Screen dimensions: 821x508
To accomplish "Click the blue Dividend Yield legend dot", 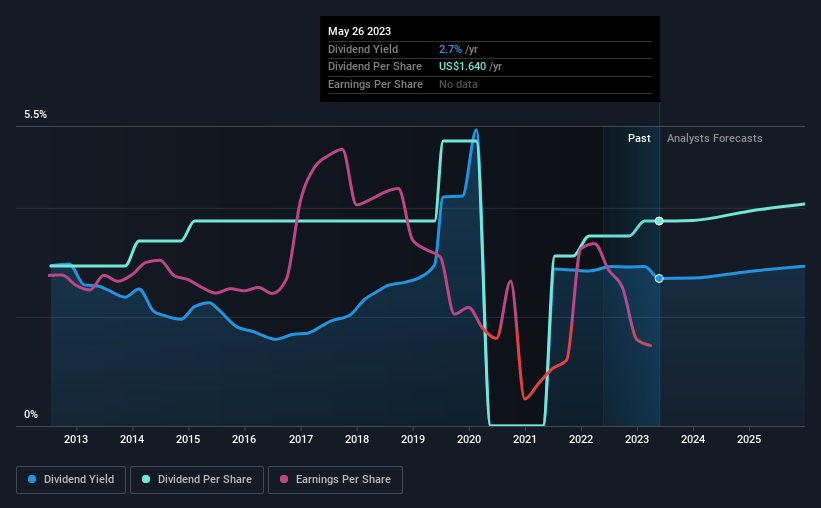I will [32, 479].
